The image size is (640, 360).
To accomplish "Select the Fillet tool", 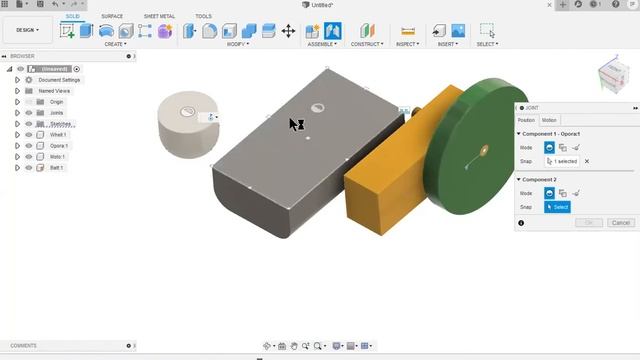I will pos(209,31).
